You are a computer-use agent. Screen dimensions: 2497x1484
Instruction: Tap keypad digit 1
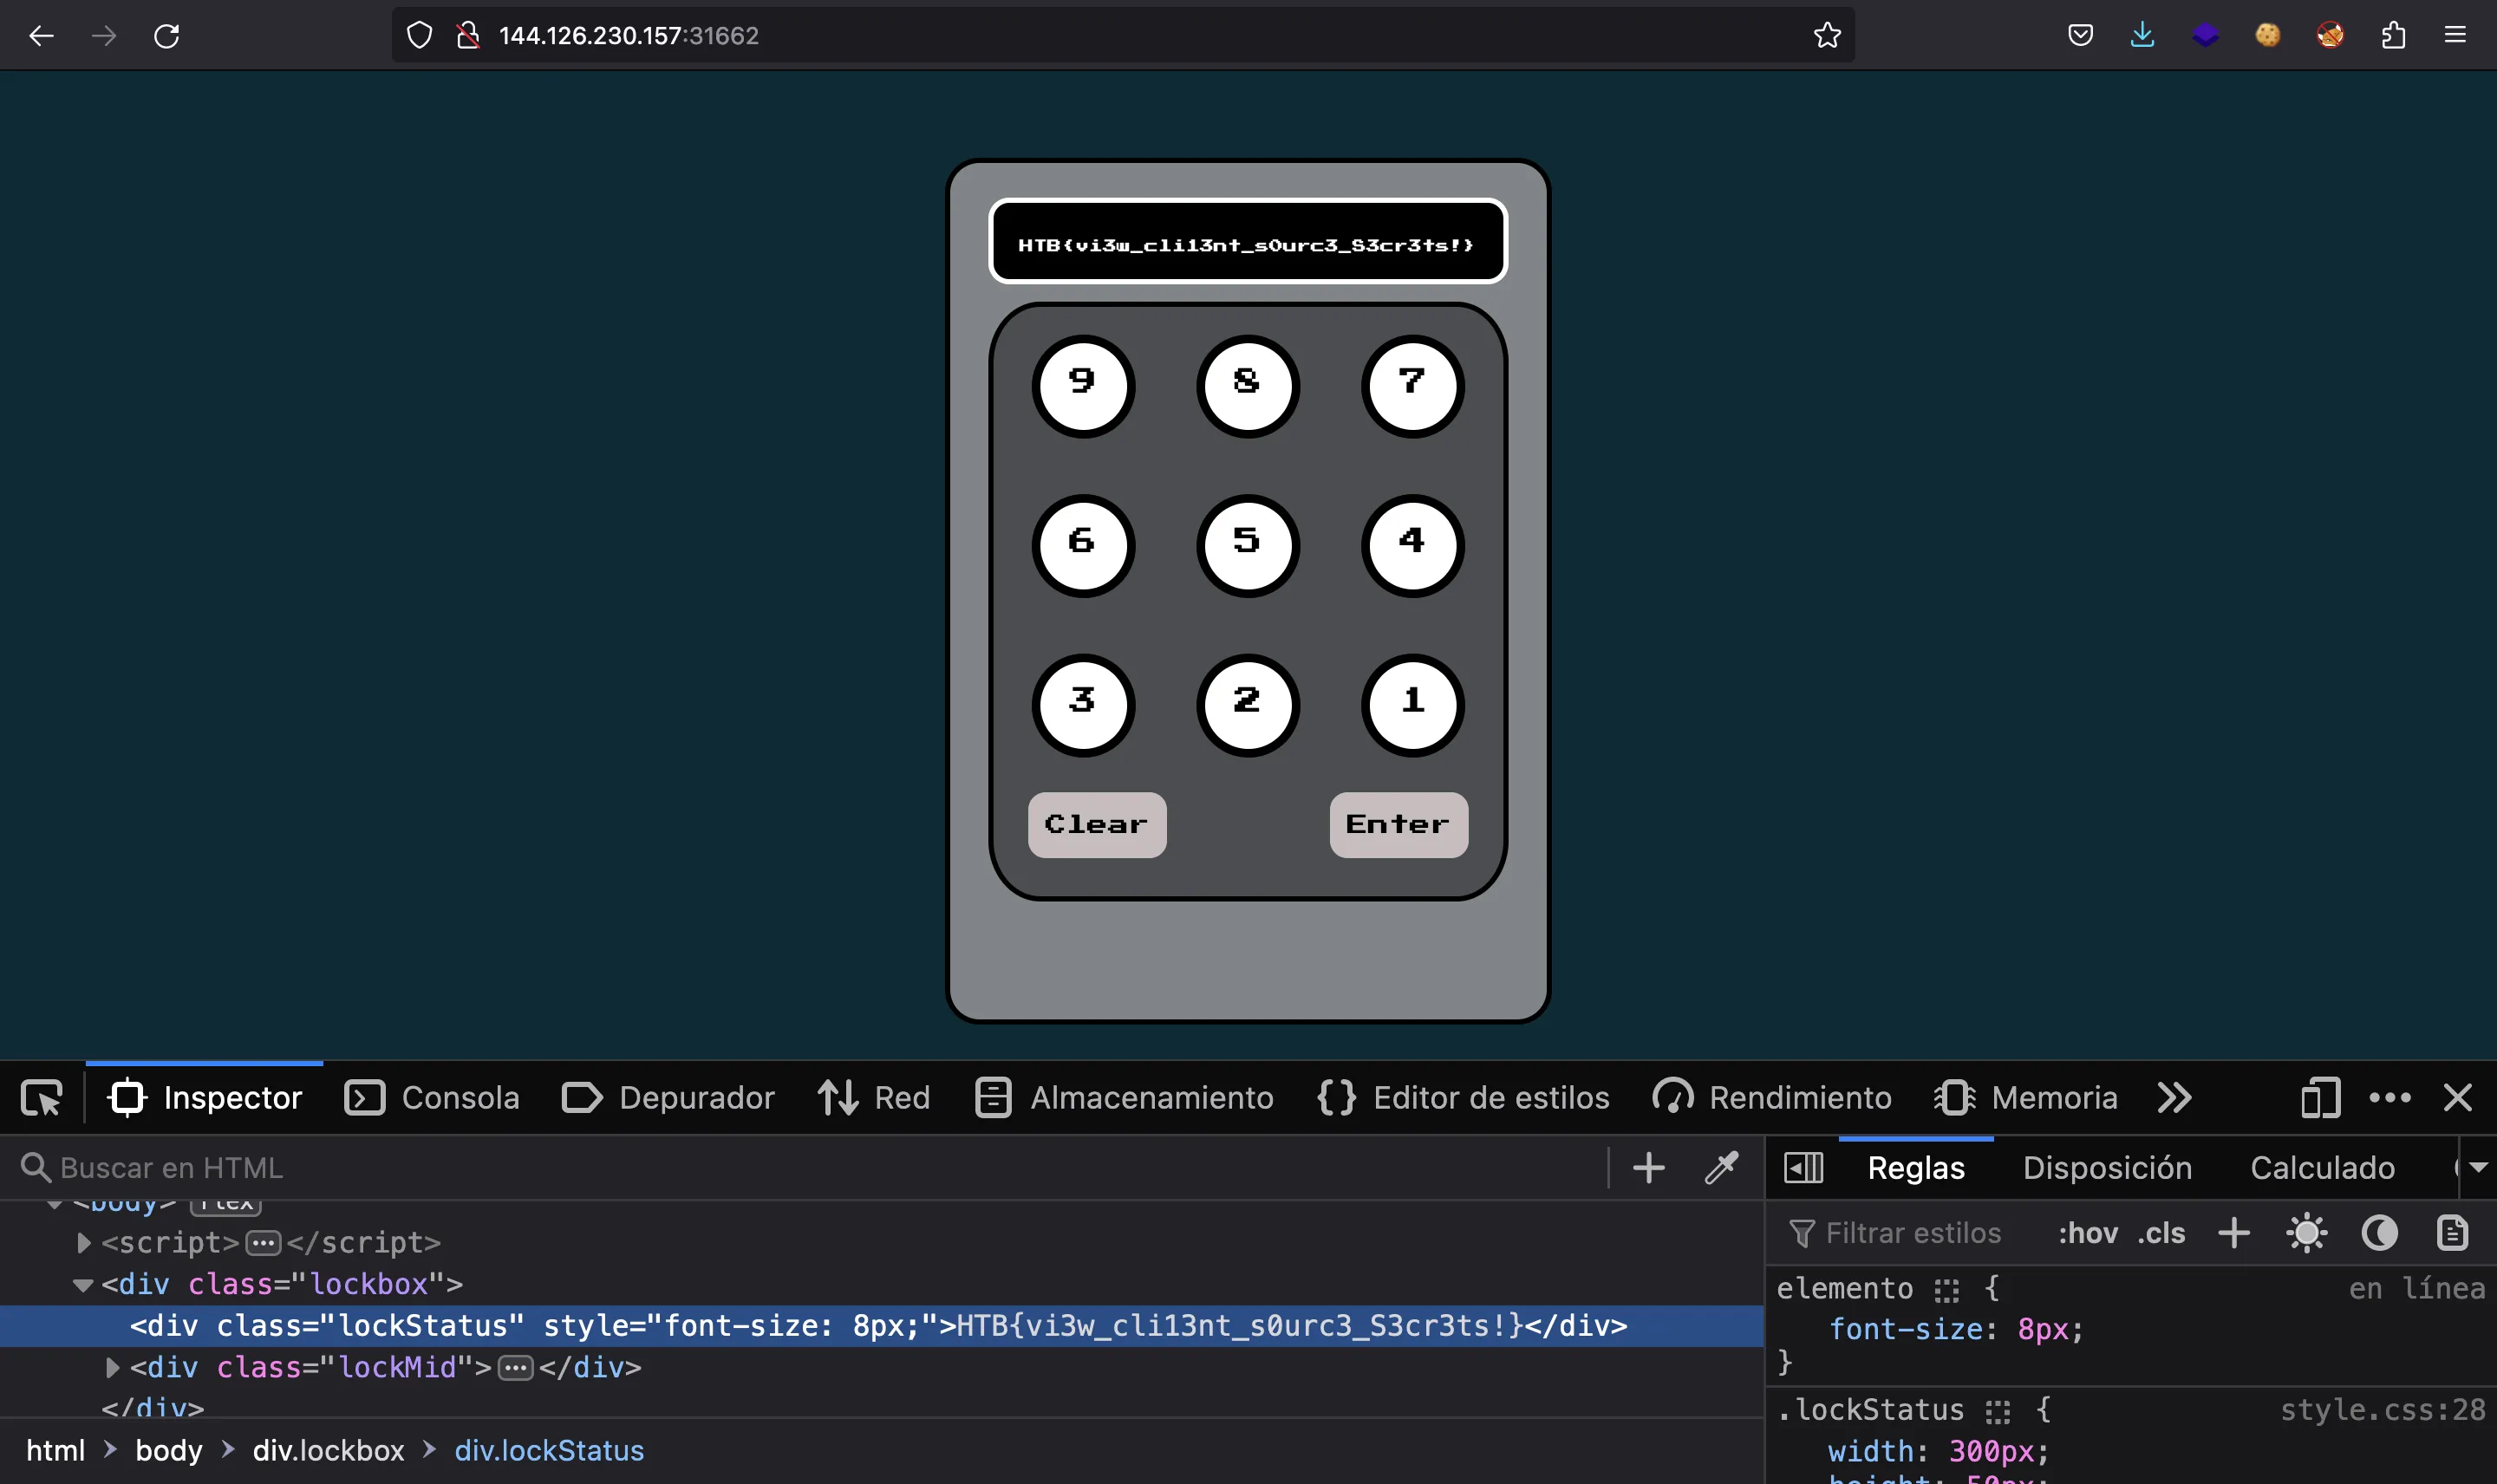point(1413,705)
